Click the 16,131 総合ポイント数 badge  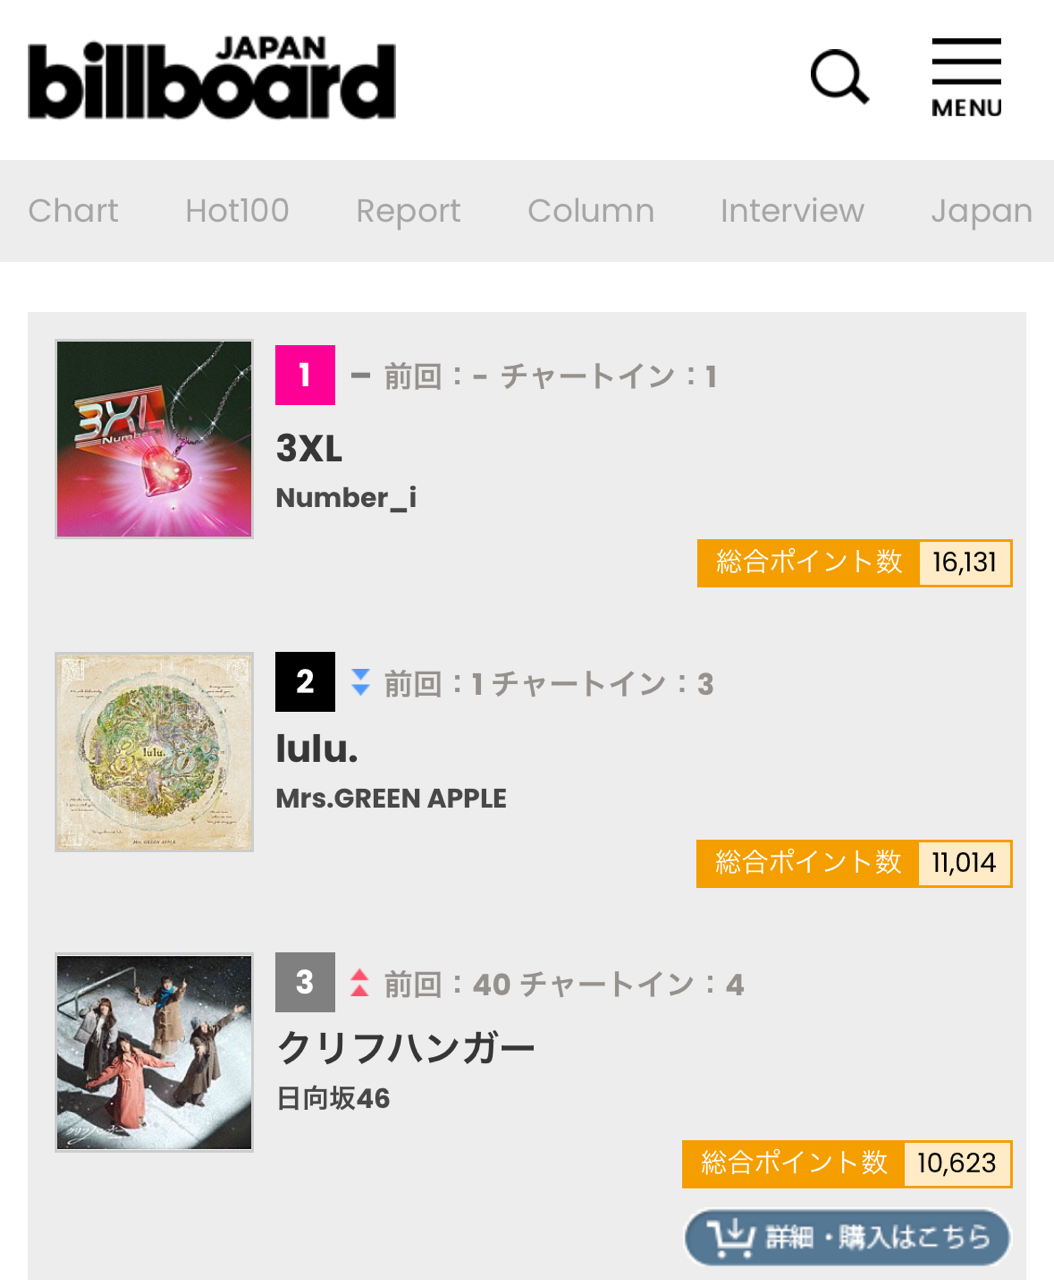click(x=854, y=563)
